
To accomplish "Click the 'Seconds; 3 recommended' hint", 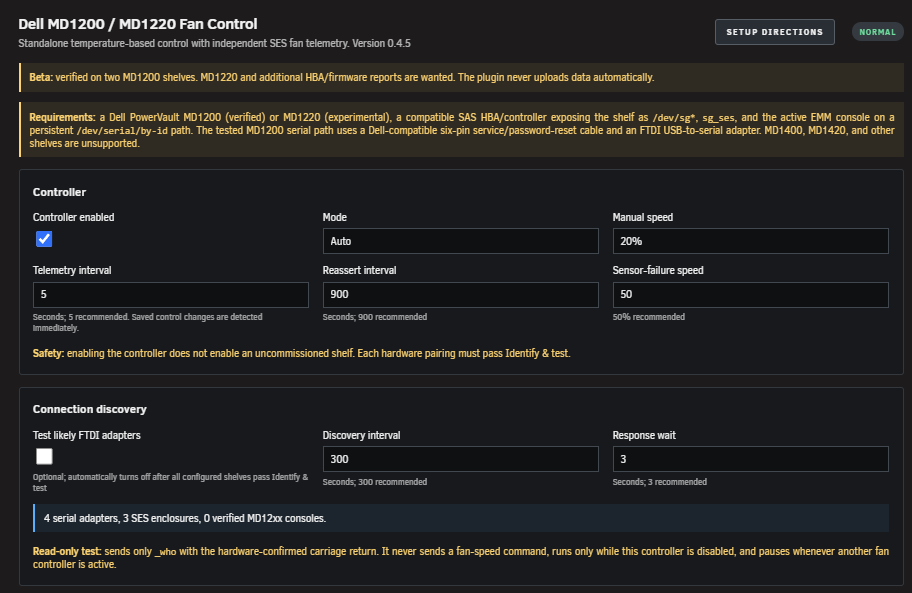I will pos(660,482).
